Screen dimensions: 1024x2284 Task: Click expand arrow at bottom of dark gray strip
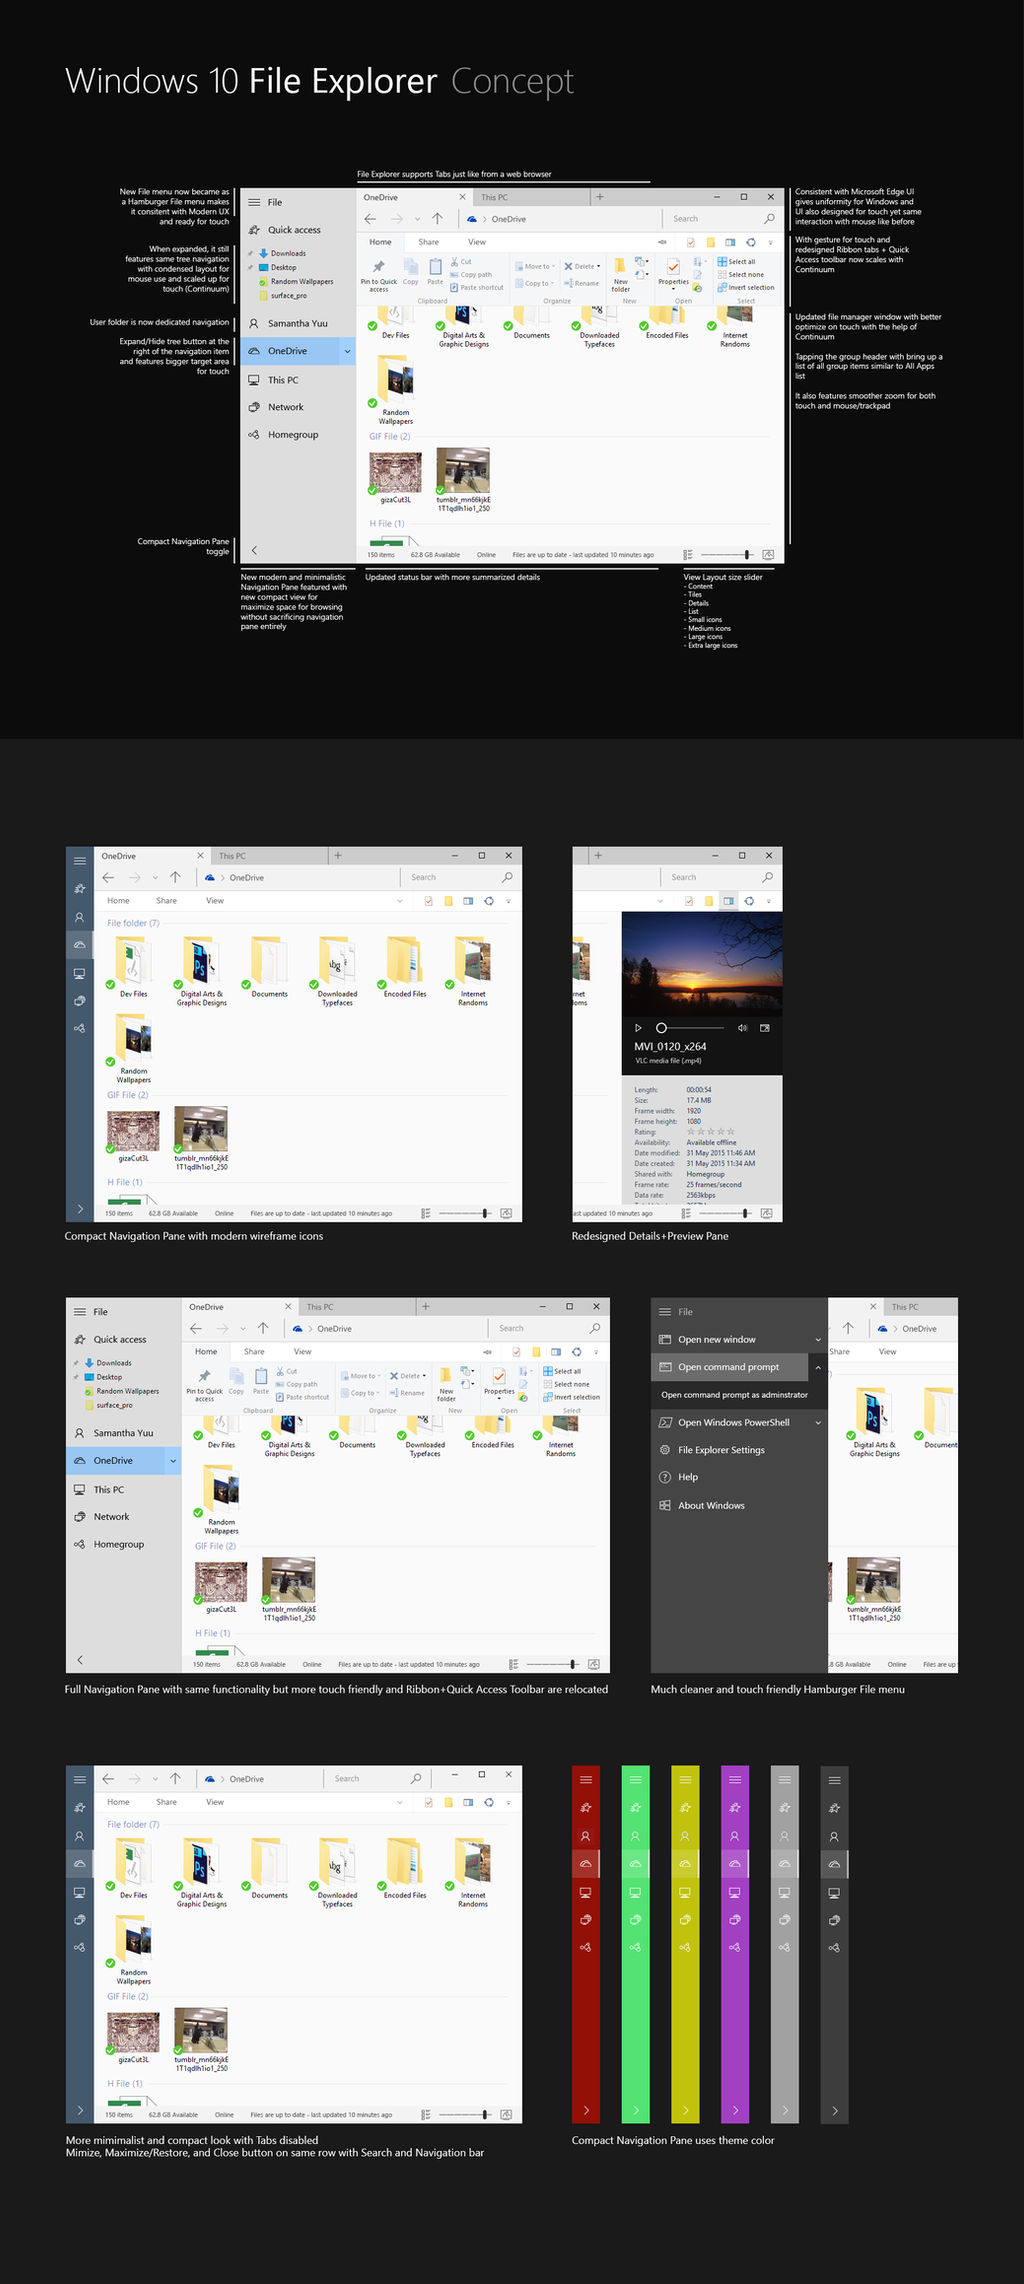coord(835,2111)
